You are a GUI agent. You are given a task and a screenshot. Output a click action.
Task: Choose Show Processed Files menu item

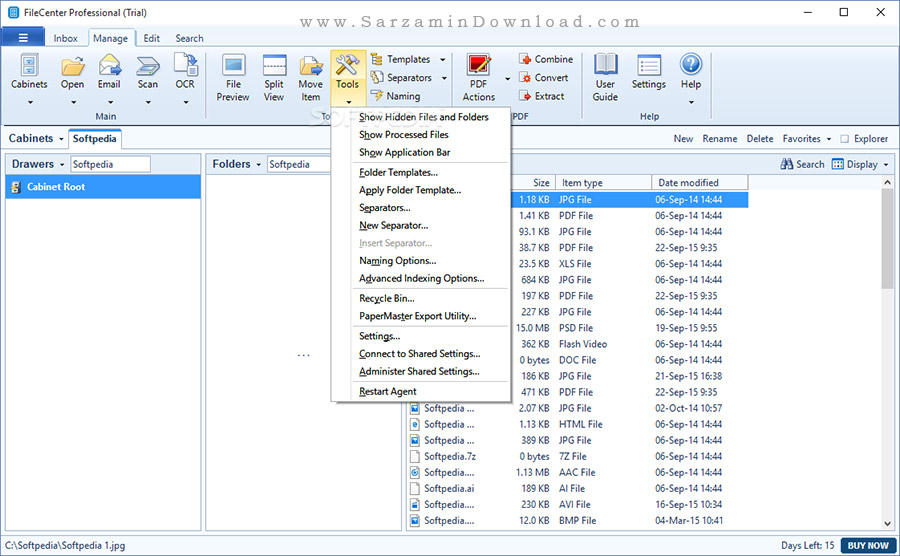tap(404, 135)
